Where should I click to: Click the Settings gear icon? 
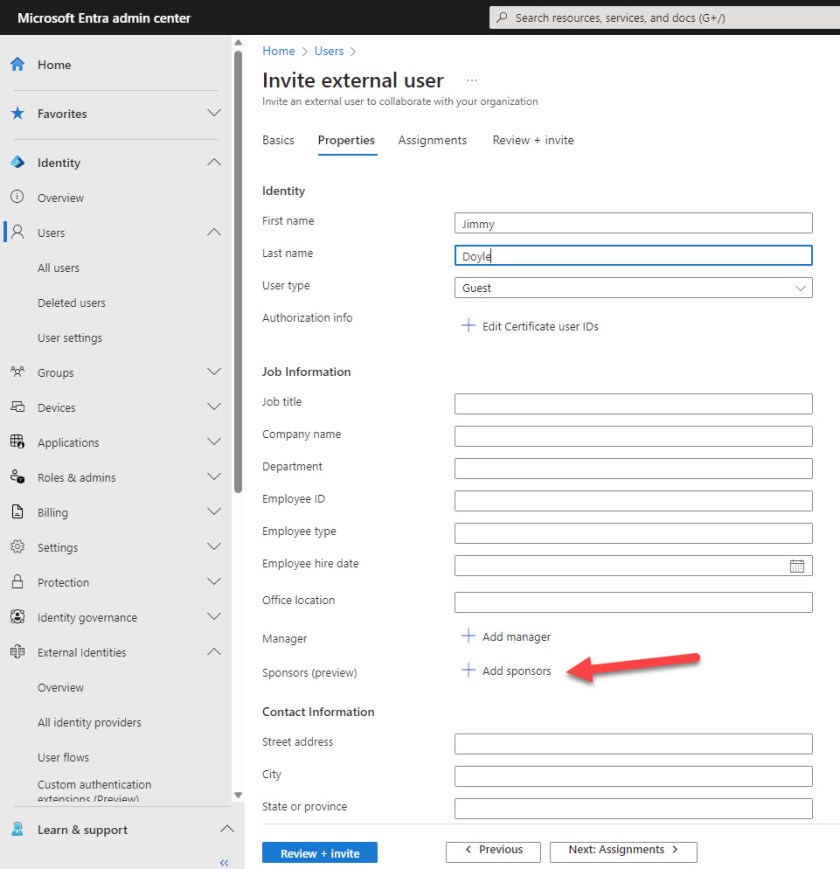click(18, 546)
